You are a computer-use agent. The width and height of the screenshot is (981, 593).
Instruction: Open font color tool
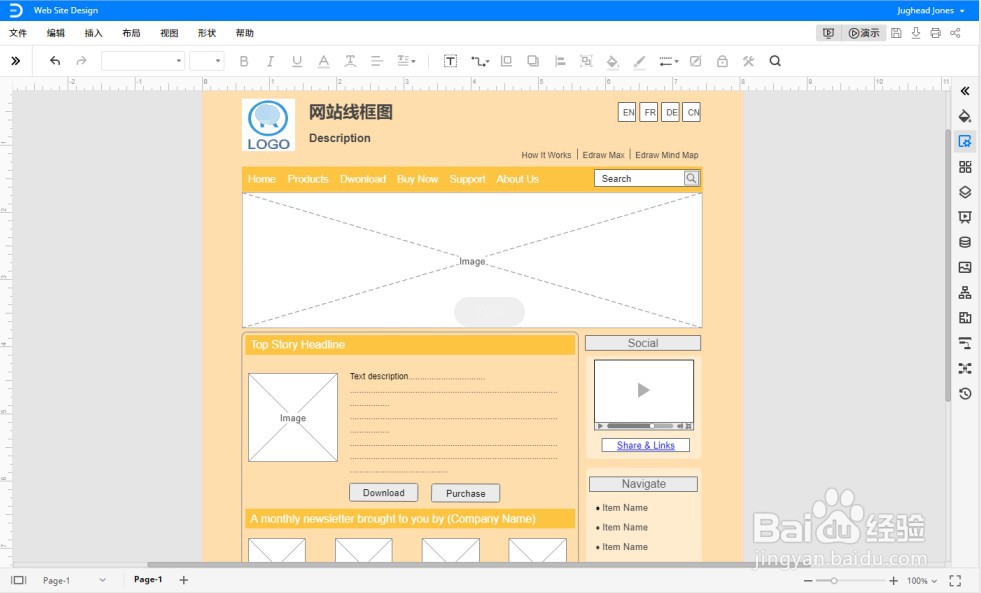(x=323, y=61)
